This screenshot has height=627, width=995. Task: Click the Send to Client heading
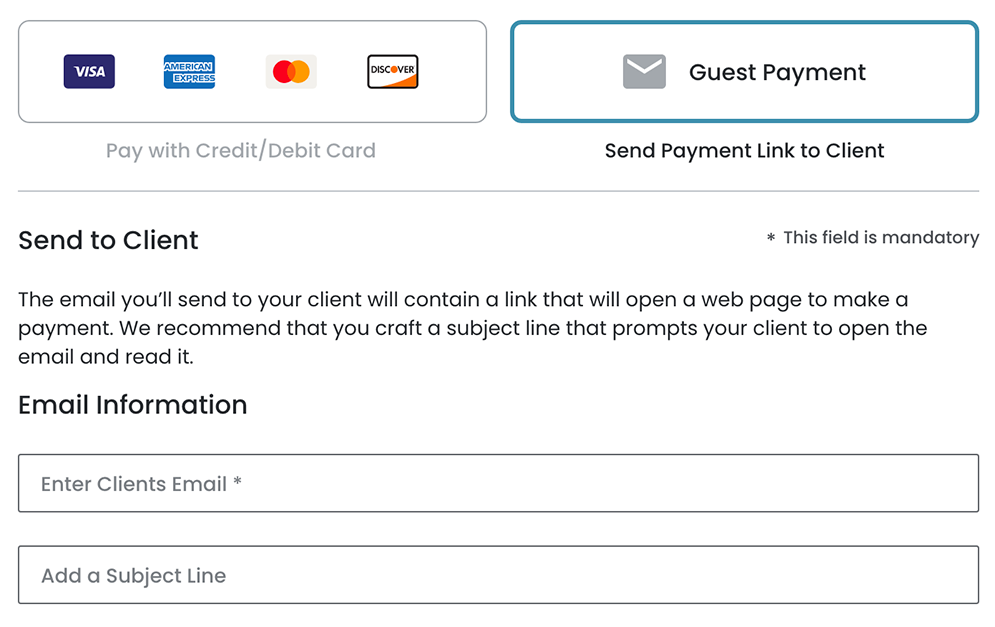point(108,240)
